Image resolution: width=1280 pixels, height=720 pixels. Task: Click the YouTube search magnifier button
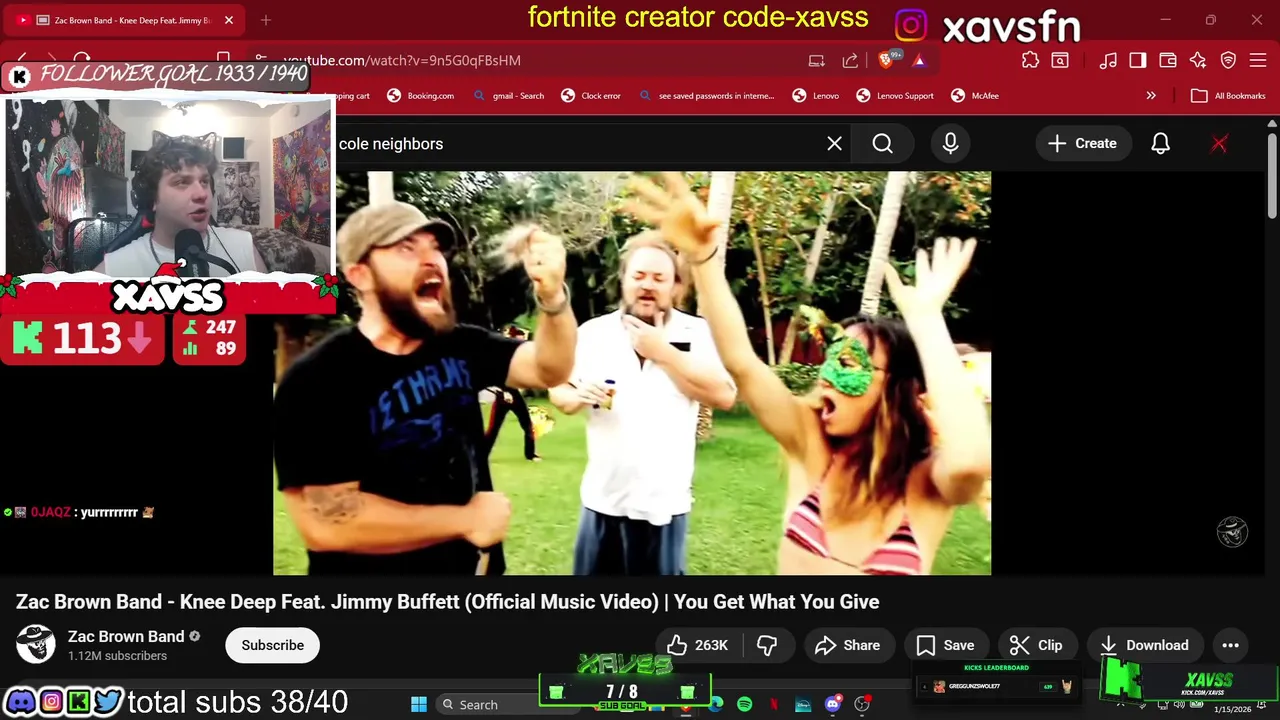[x=883, y=144]
